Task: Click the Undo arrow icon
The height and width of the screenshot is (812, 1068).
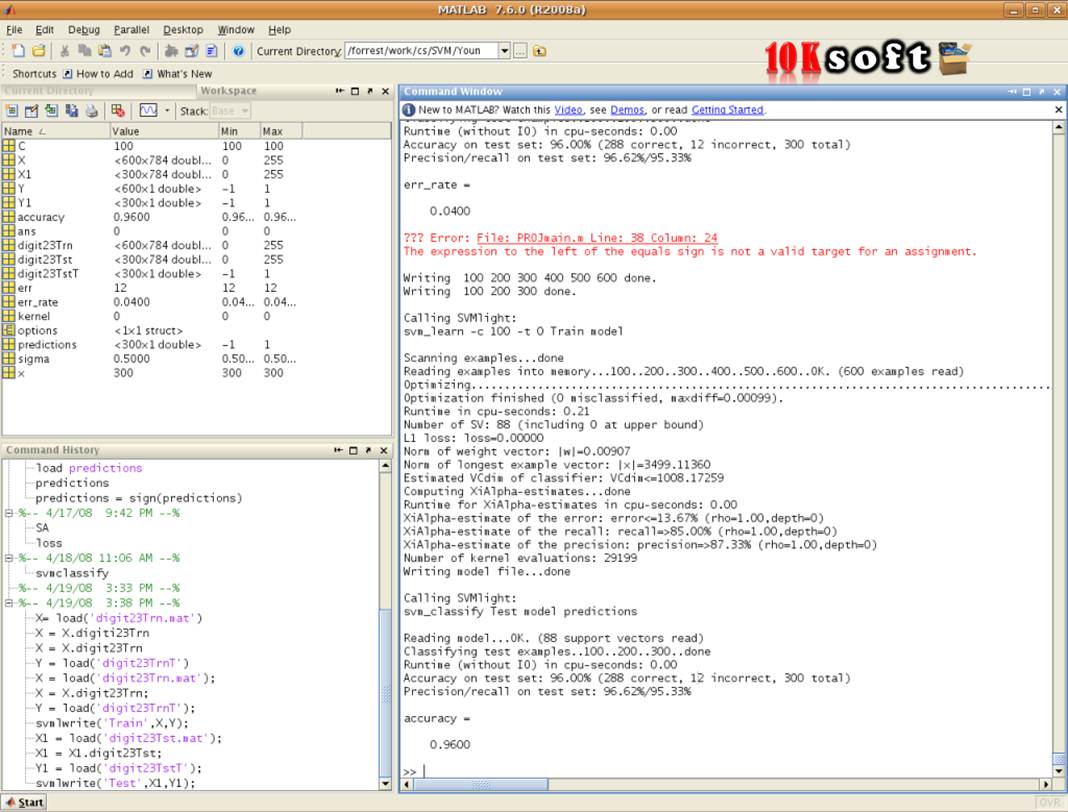Action: 125,51
